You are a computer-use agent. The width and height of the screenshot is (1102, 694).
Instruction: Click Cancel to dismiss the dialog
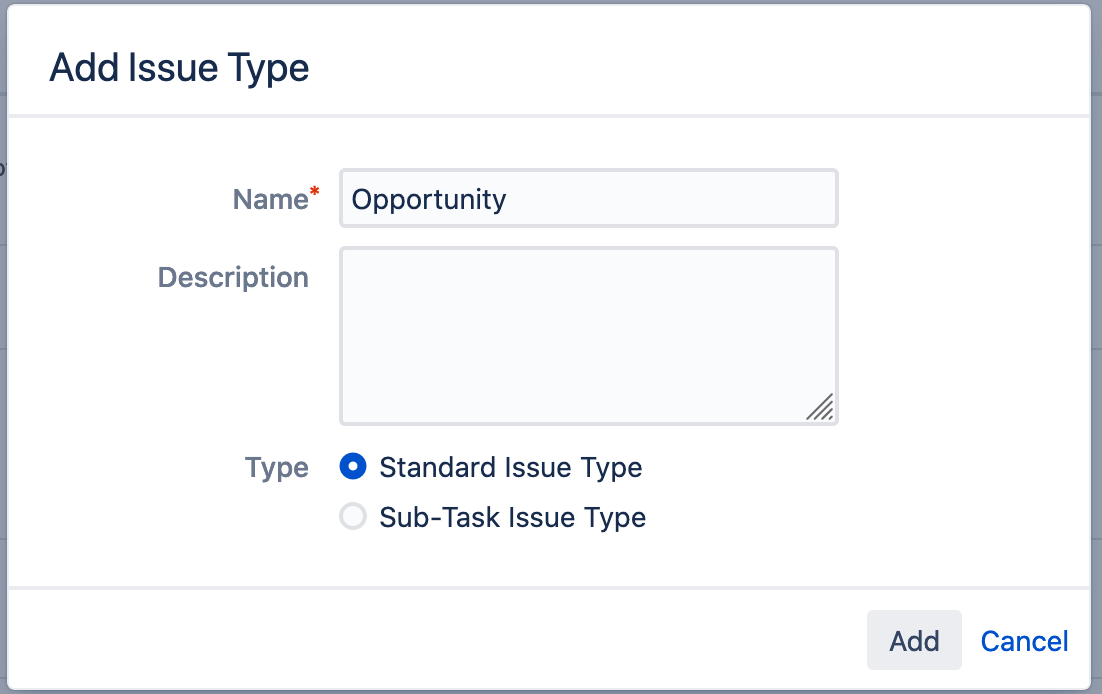1024,640
